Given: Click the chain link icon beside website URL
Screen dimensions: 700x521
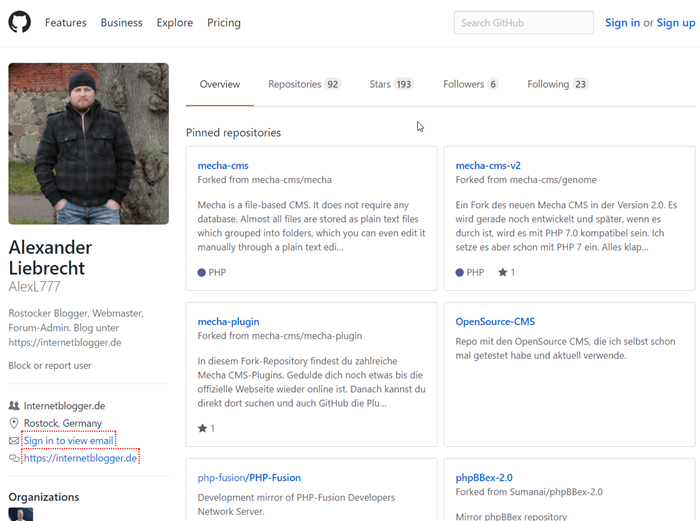Looking at the screenshot, I should 14,458.
